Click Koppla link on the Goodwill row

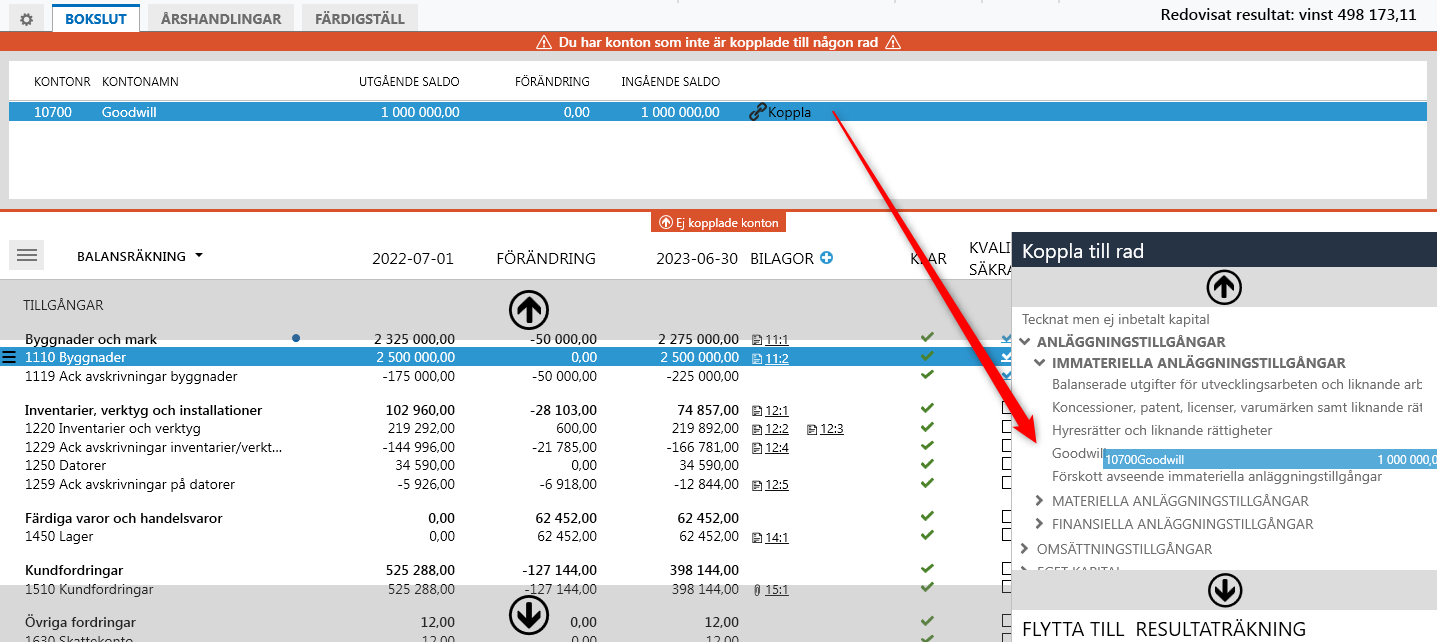pos(780,112)
